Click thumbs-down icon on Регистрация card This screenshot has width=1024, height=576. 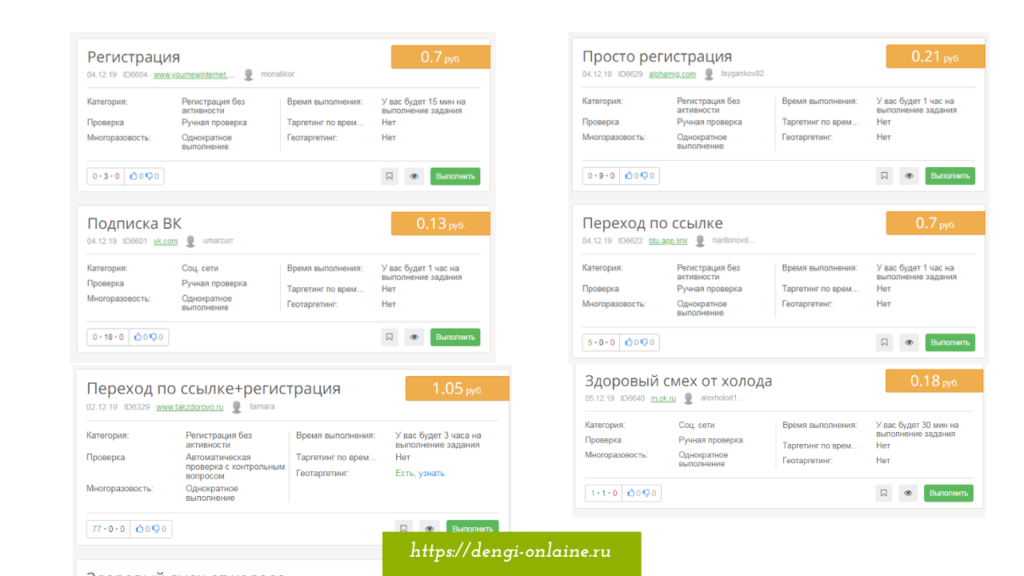click(x=149, y=176)
